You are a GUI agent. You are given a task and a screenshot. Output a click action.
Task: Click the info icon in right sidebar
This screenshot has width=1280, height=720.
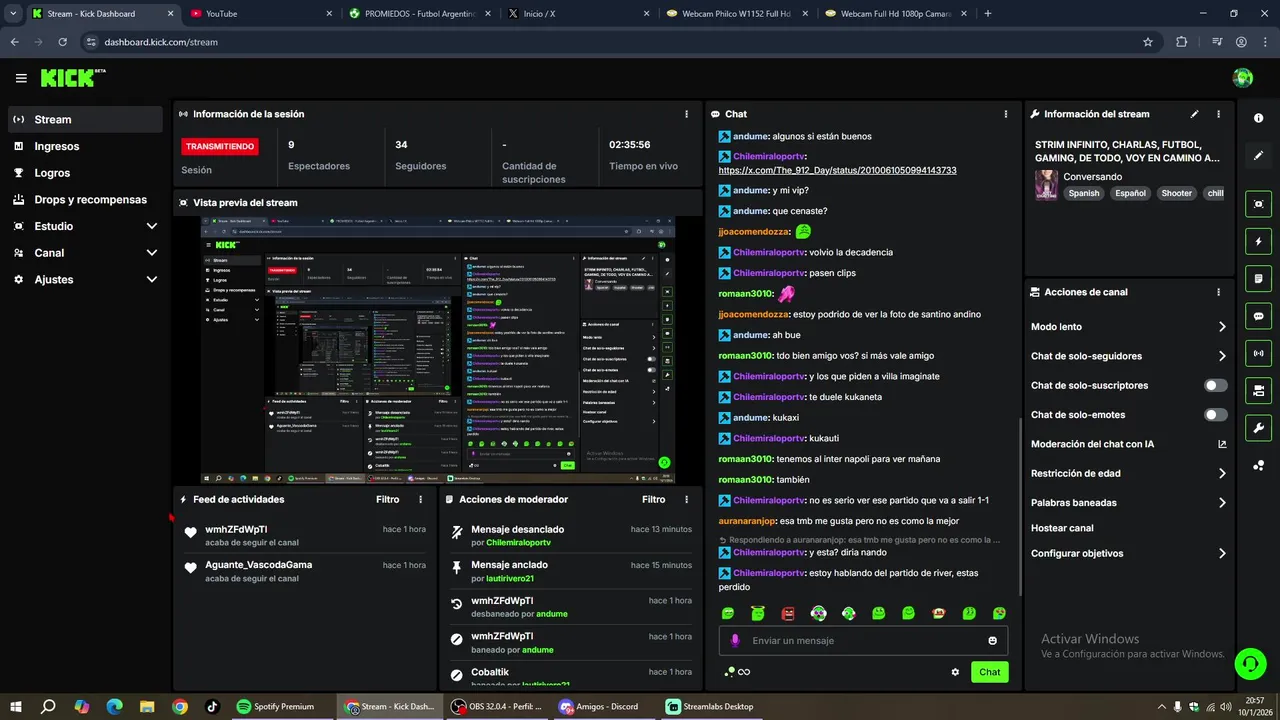tap(1258, 118)
